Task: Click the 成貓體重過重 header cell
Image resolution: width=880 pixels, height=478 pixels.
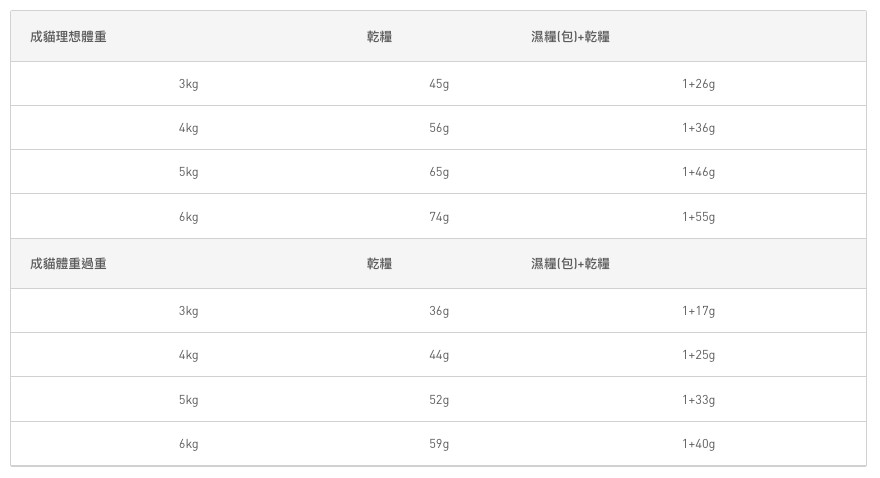Action: pyautogui.click(x=68, y=264)
